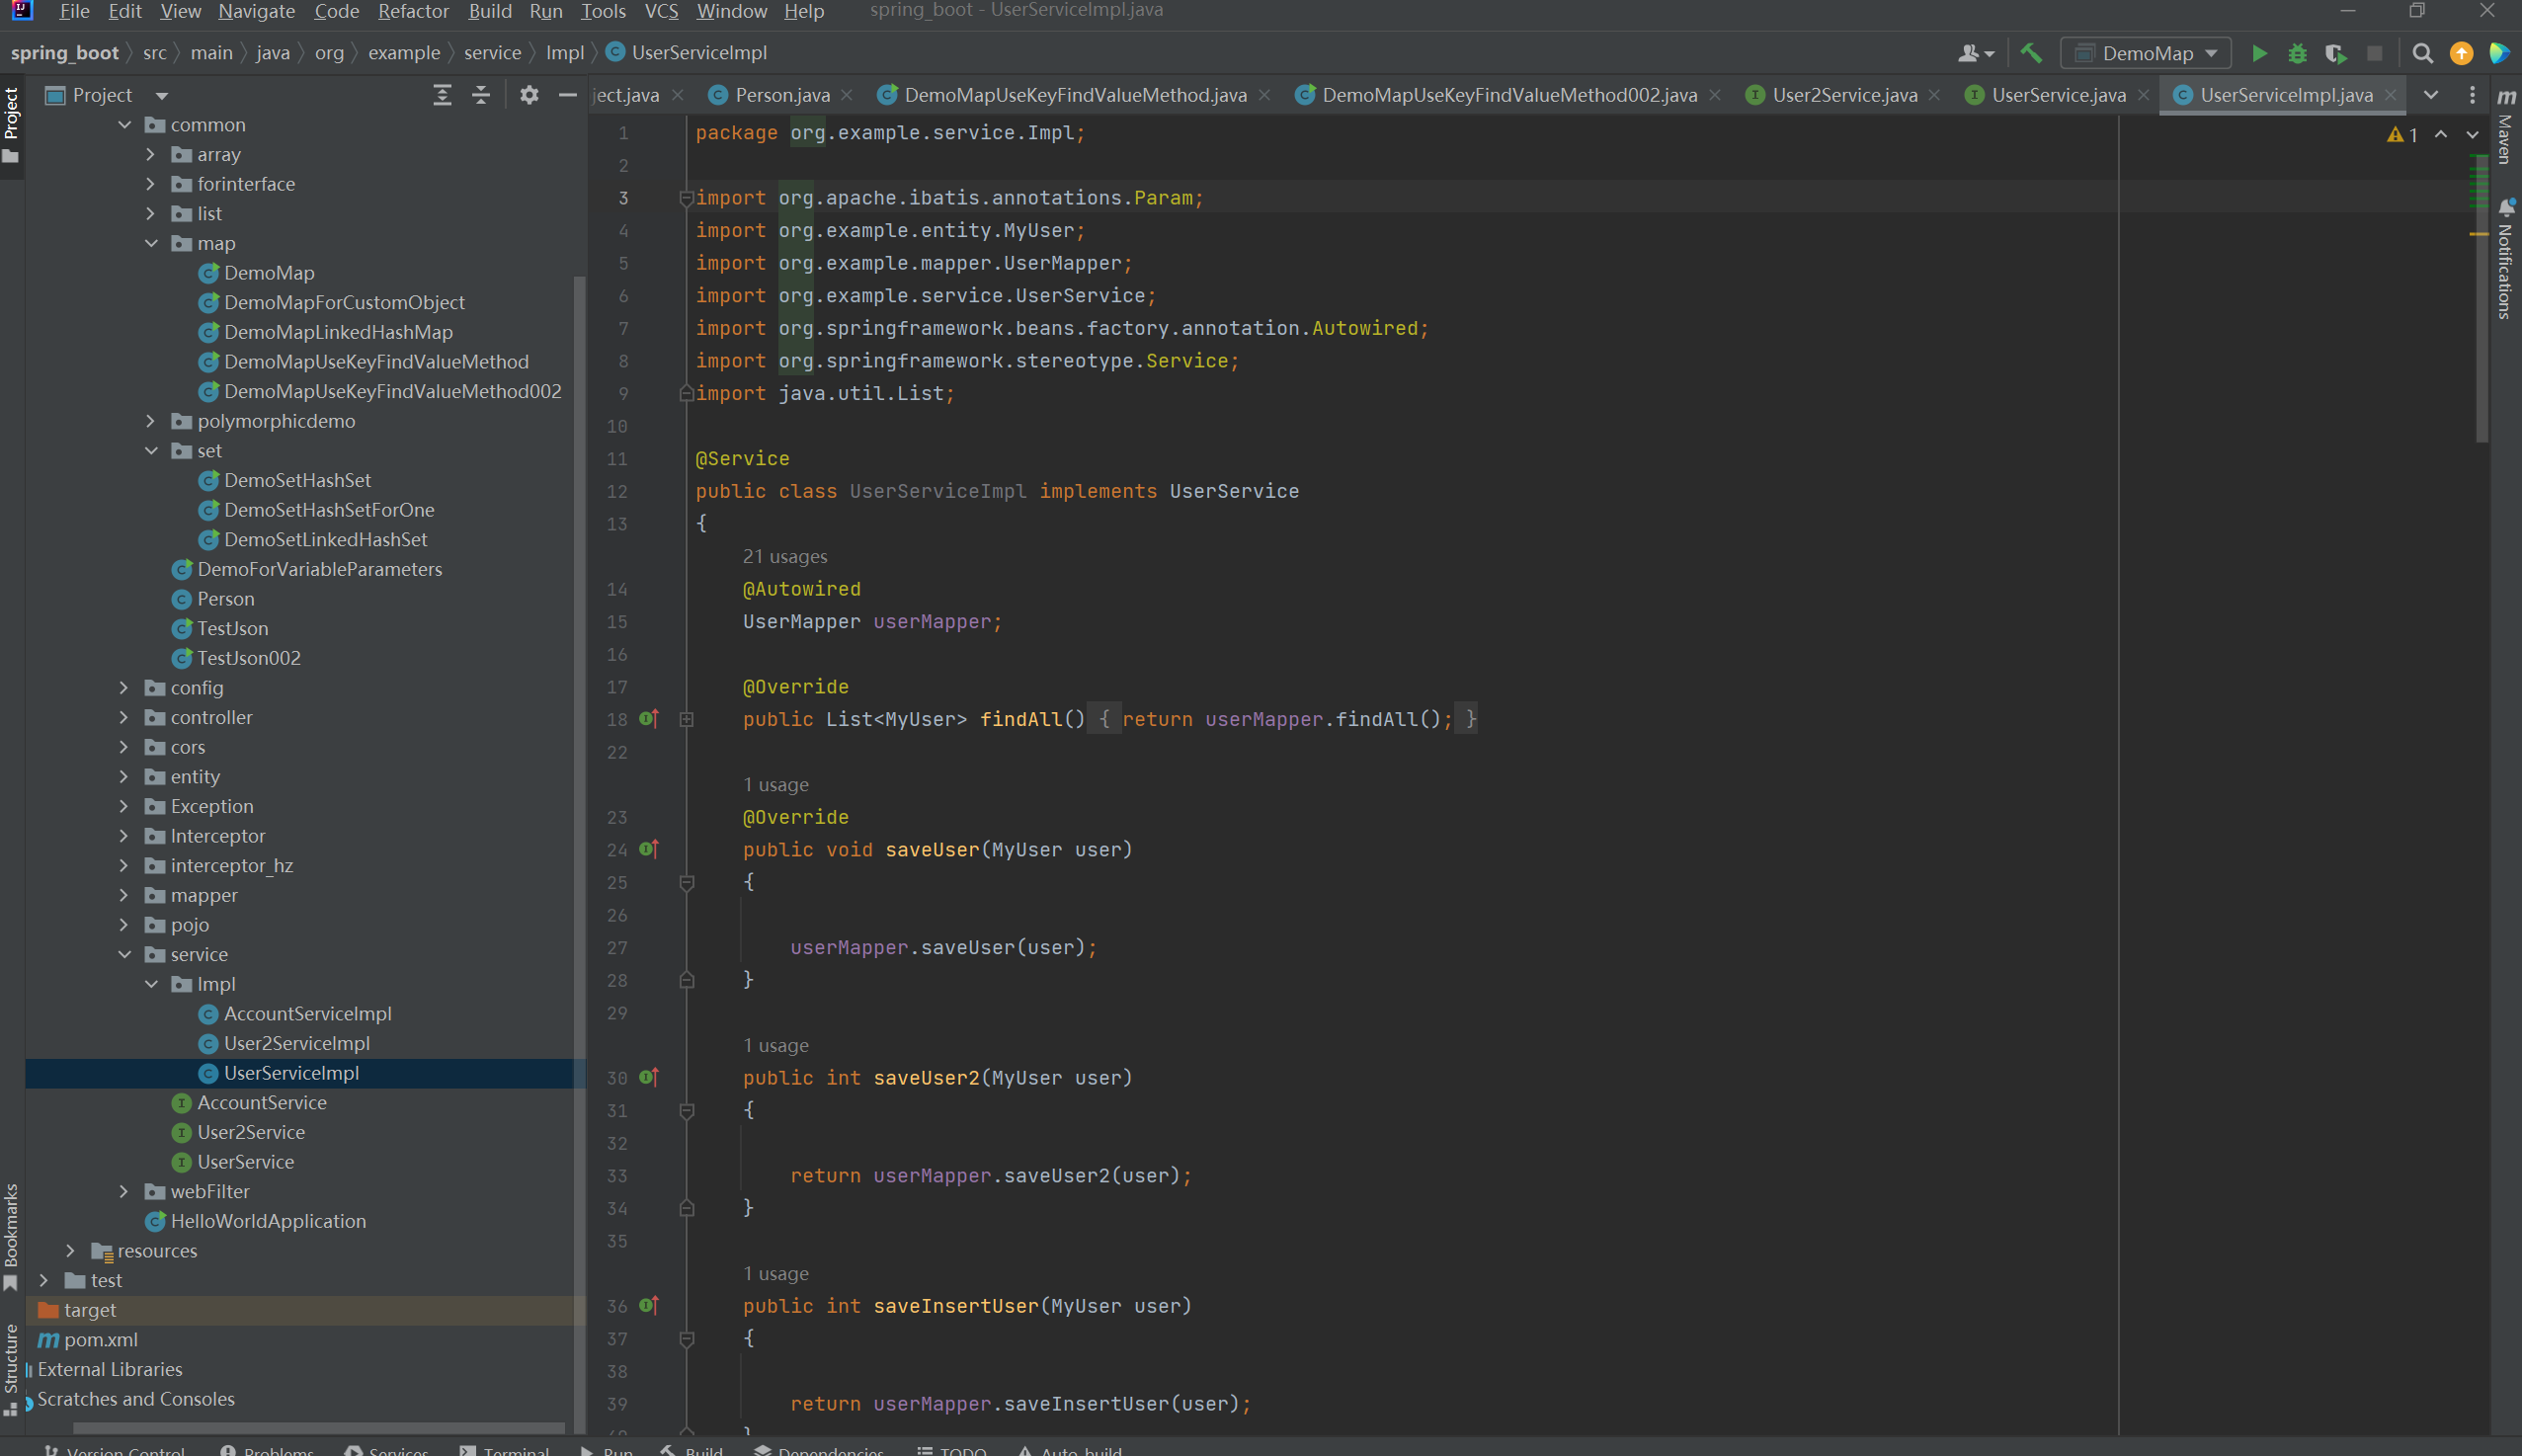Open the DemoMap run configuration dropdown
The image size is (2522, 1456).
2146,53
